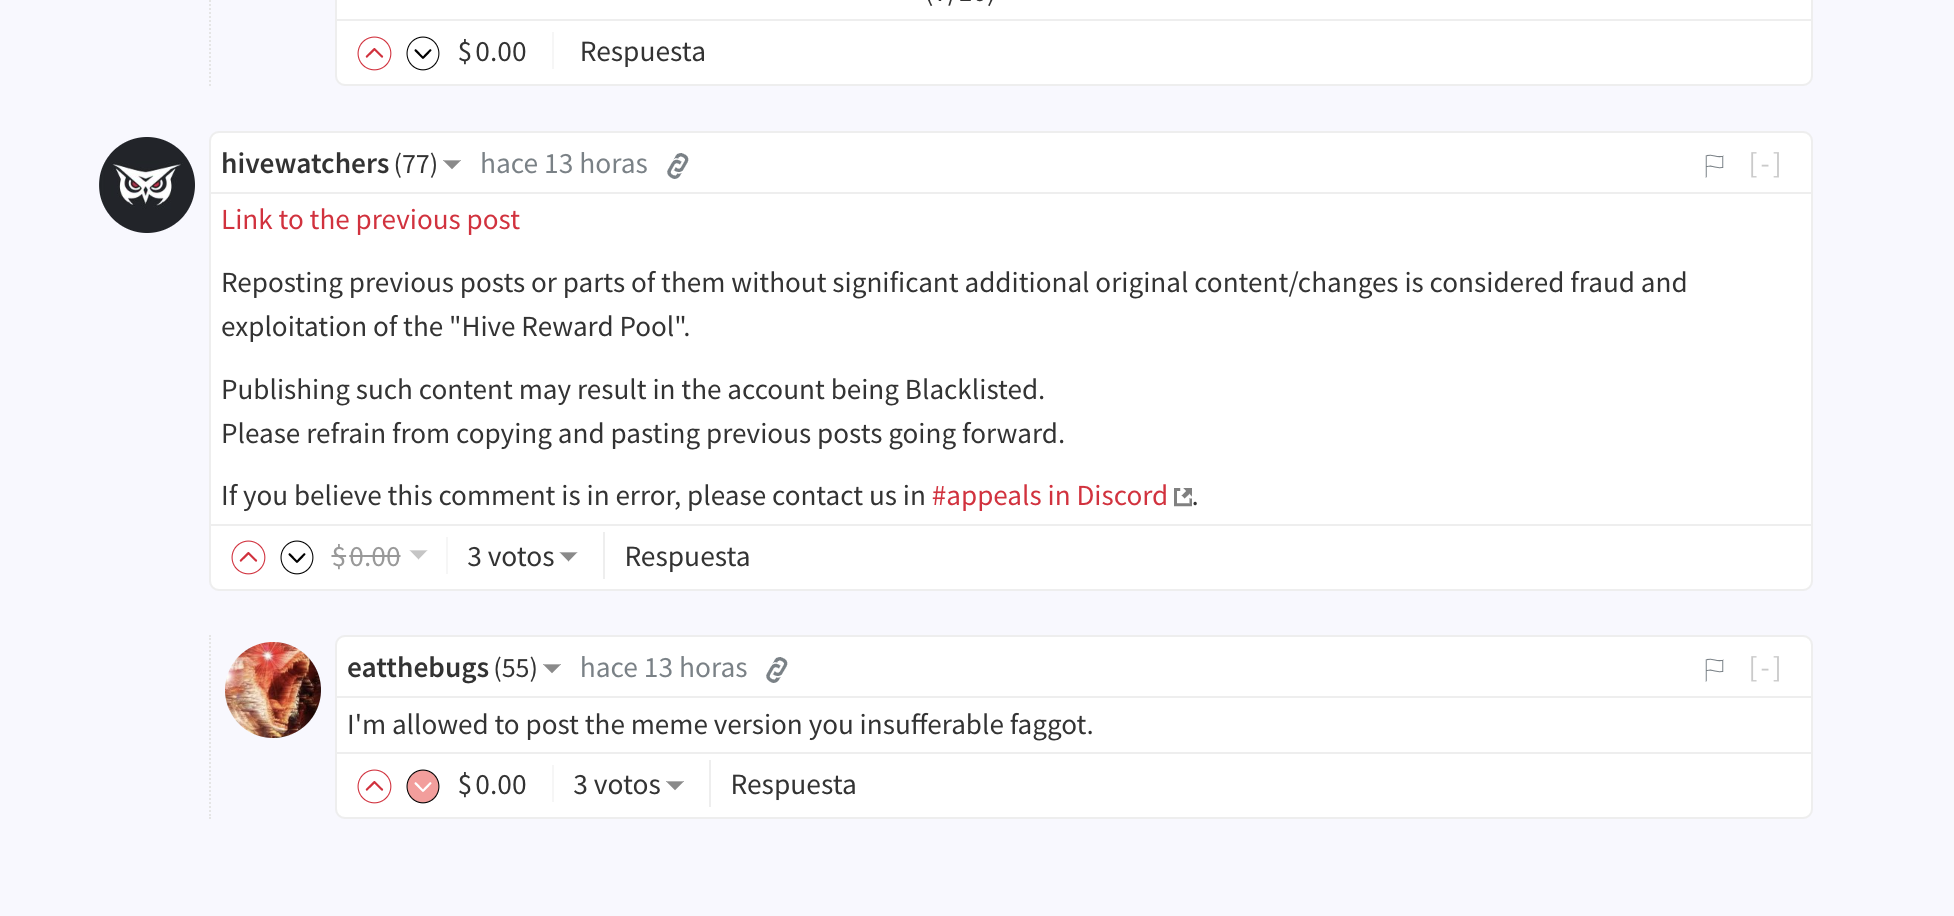Flag the hivewatchers comment

coord(1714,165)
